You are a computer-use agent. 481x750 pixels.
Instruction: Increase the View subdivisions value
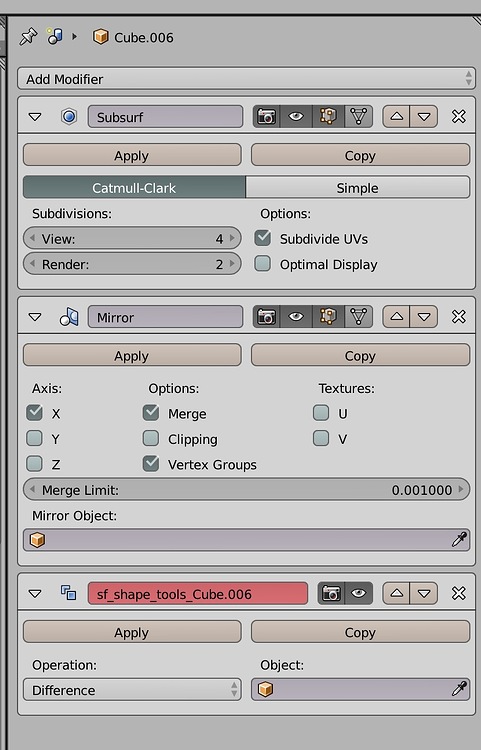coord(232,238)
